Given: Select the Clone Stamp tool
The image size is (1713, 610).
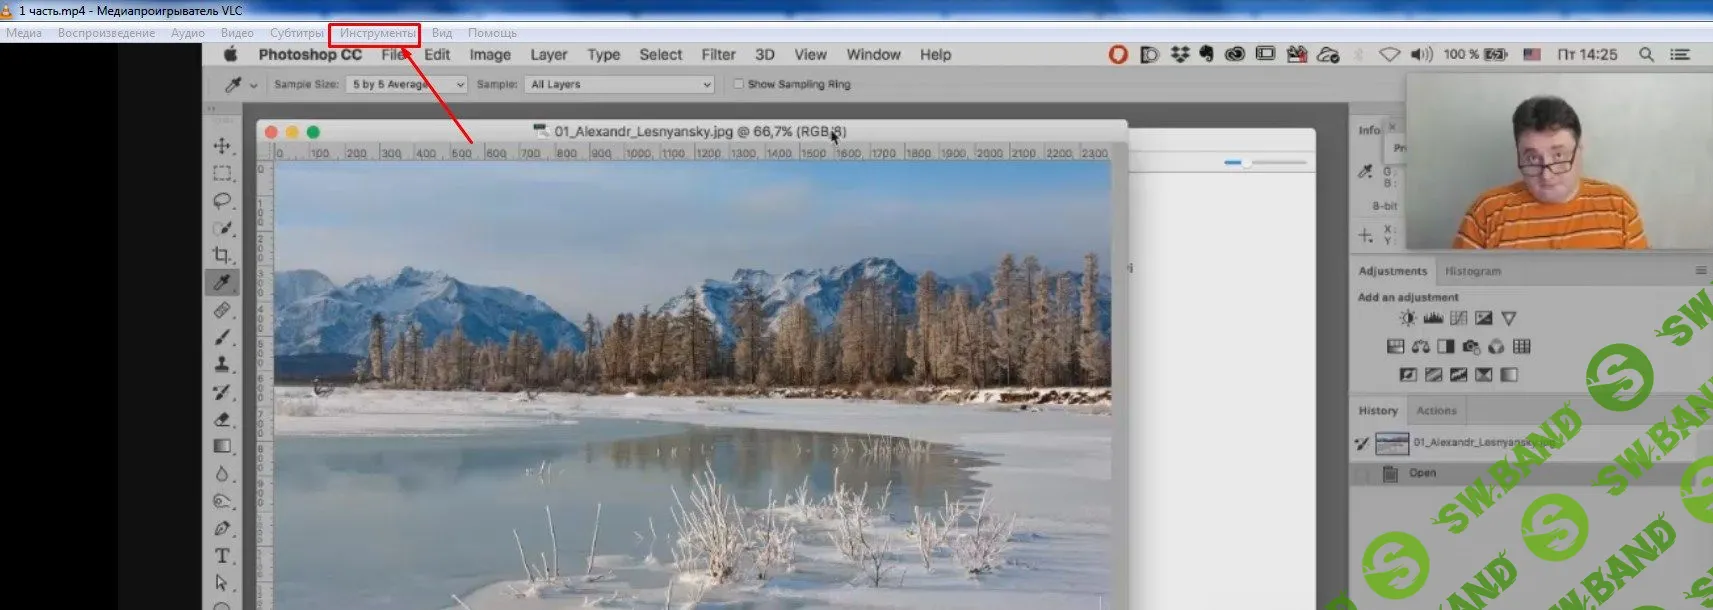Looking at the screenshot, I should (x=222, y=364).
